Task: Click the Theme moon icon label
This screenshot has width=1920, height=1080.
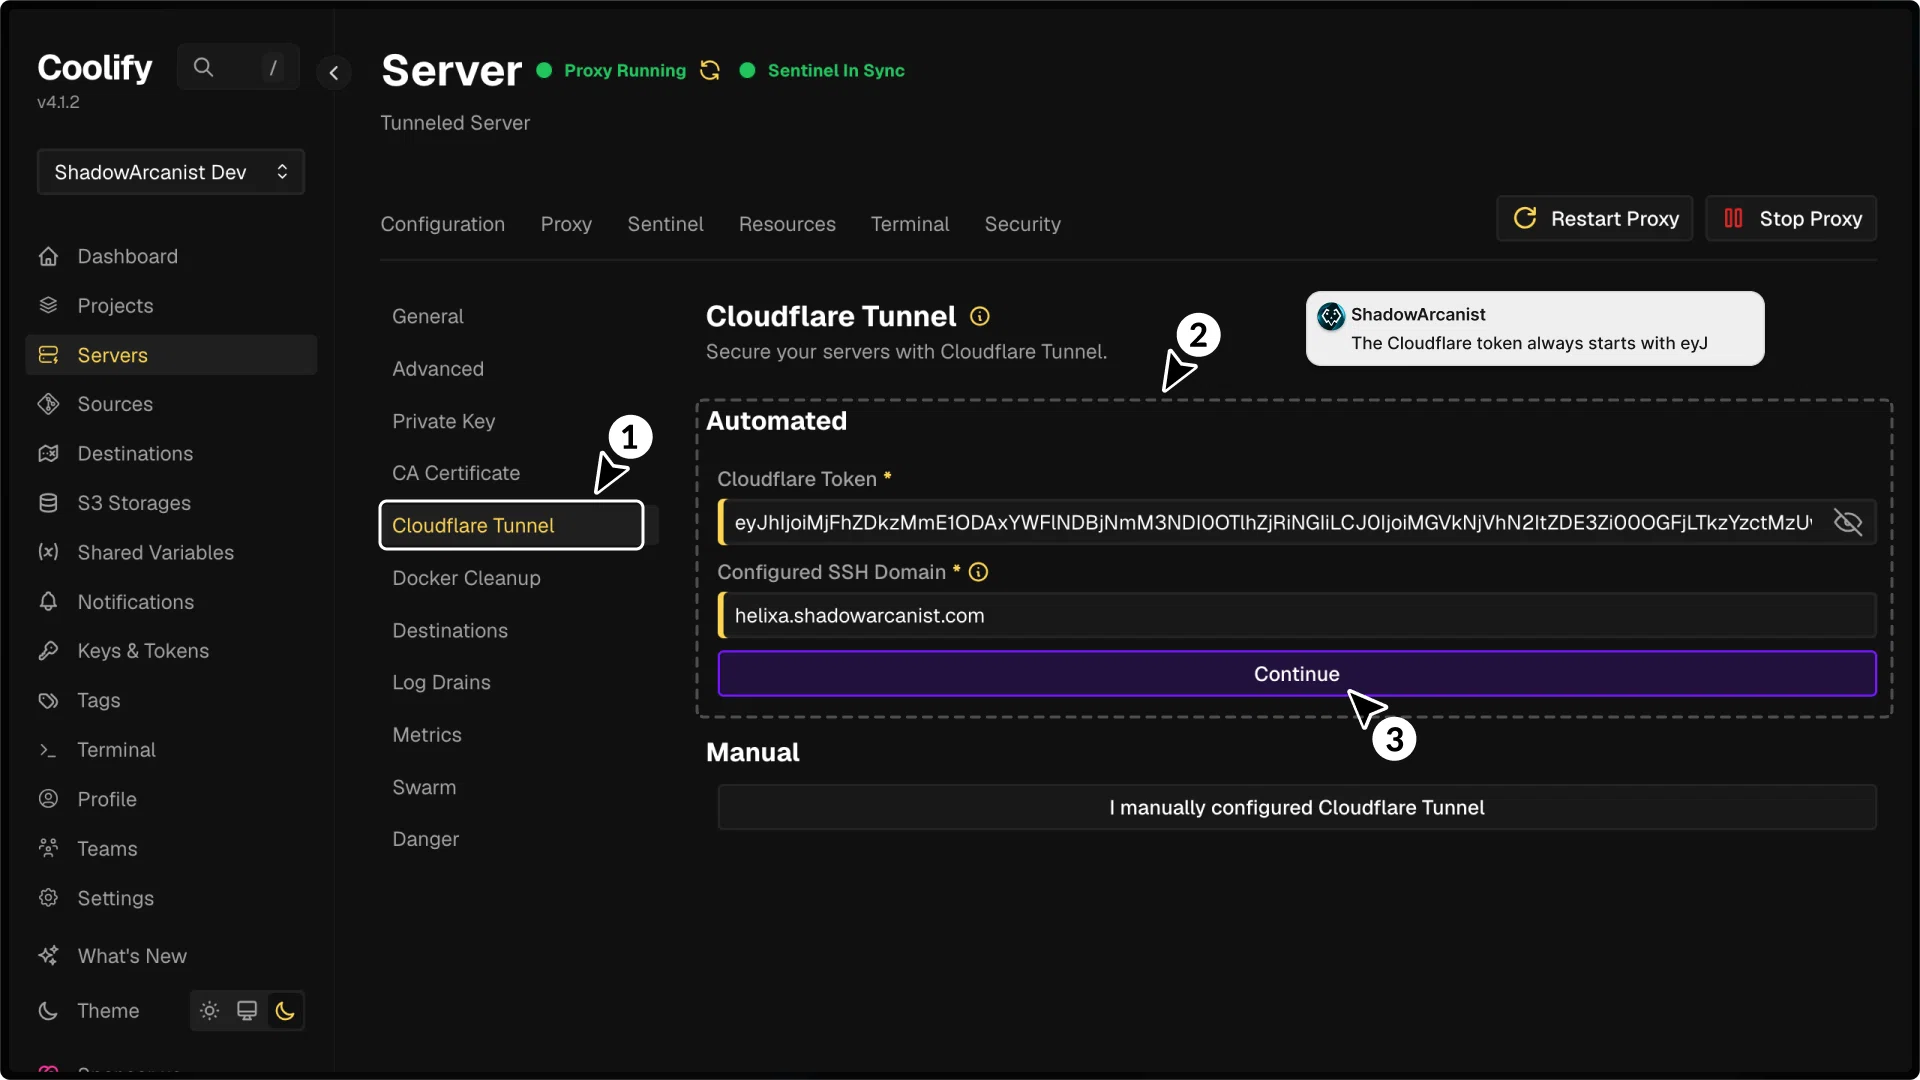Action: pos(48,1011)
